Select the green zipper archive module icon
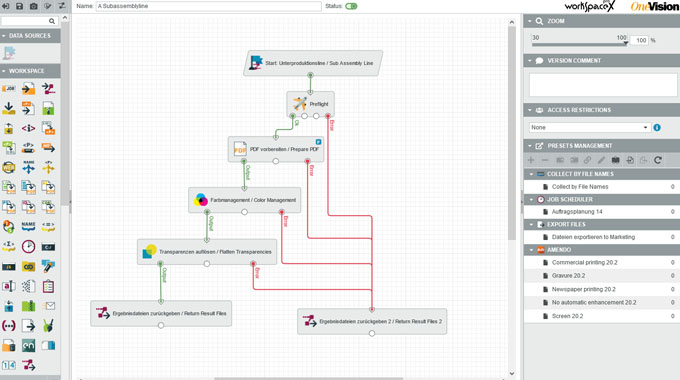This screenshot has width=680, height=380. [28, 306]
